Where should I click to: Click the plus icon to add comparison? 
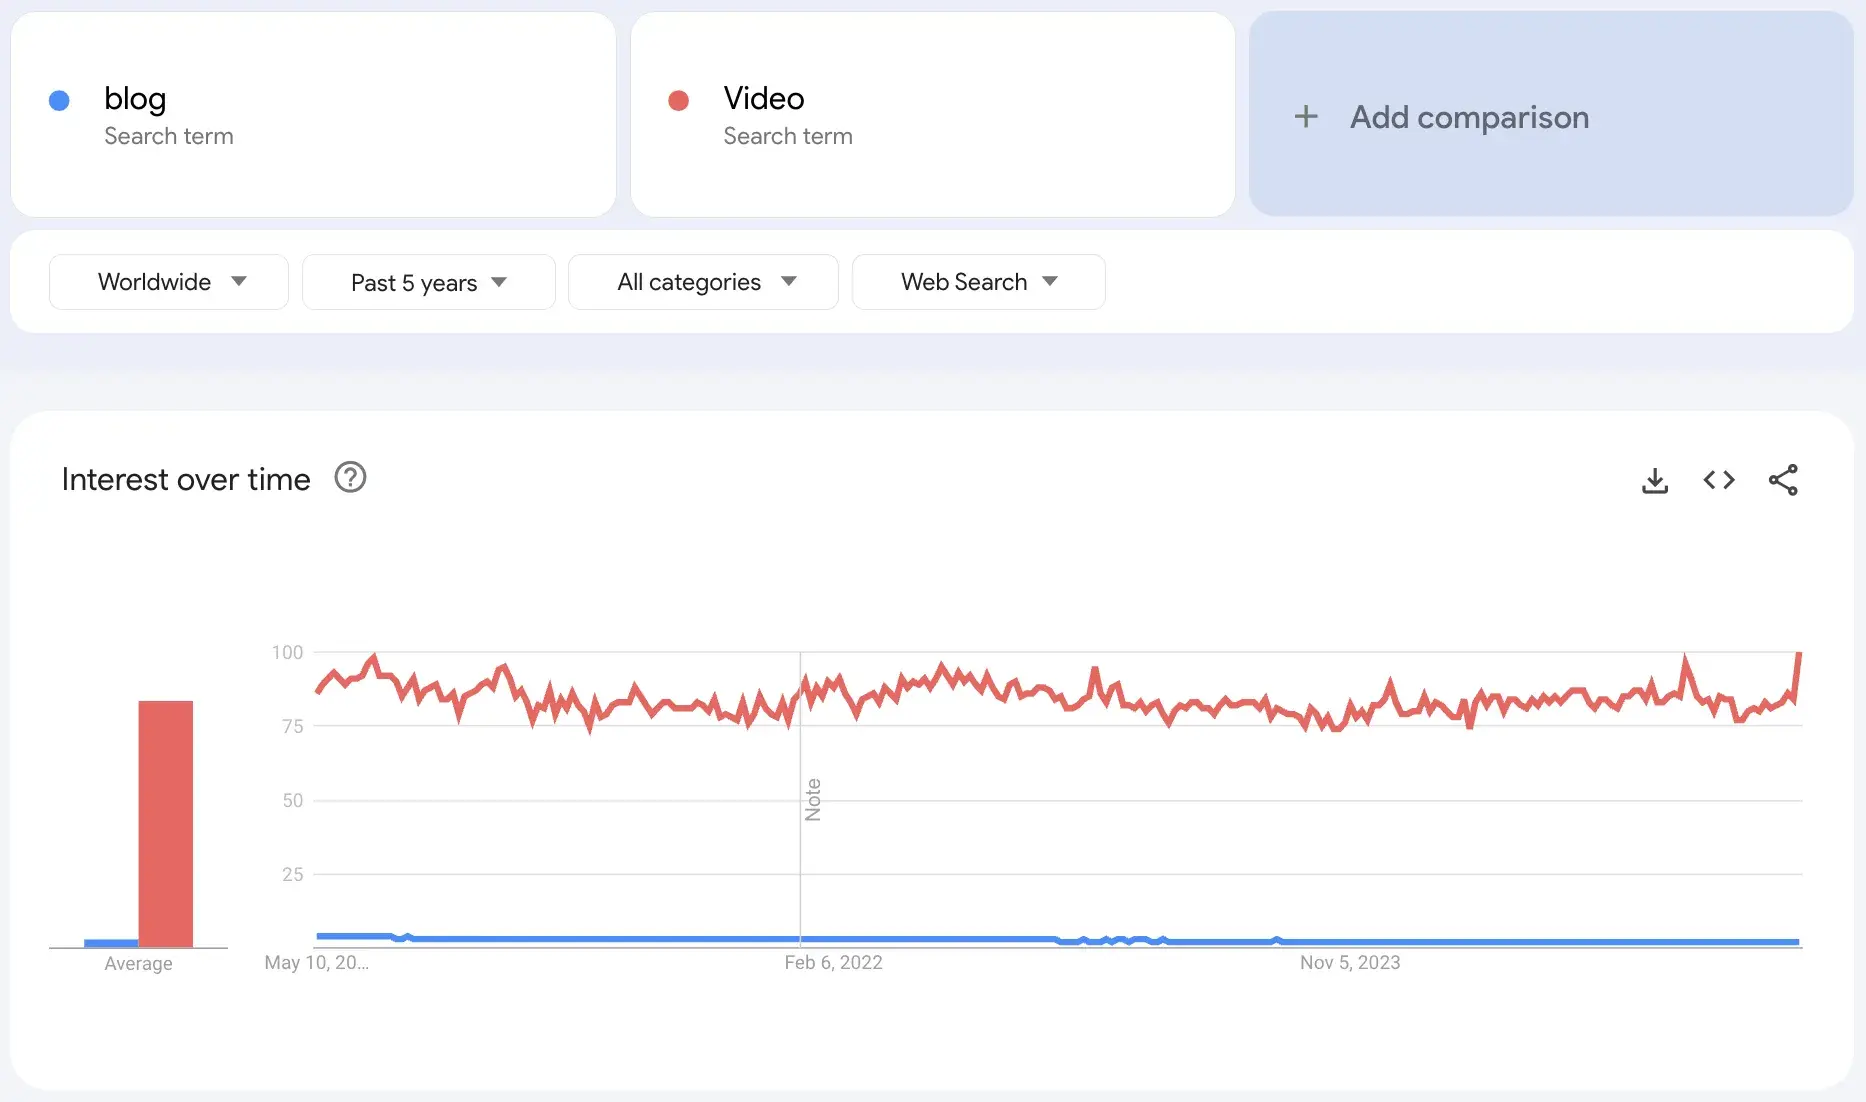pos(1306,117)
